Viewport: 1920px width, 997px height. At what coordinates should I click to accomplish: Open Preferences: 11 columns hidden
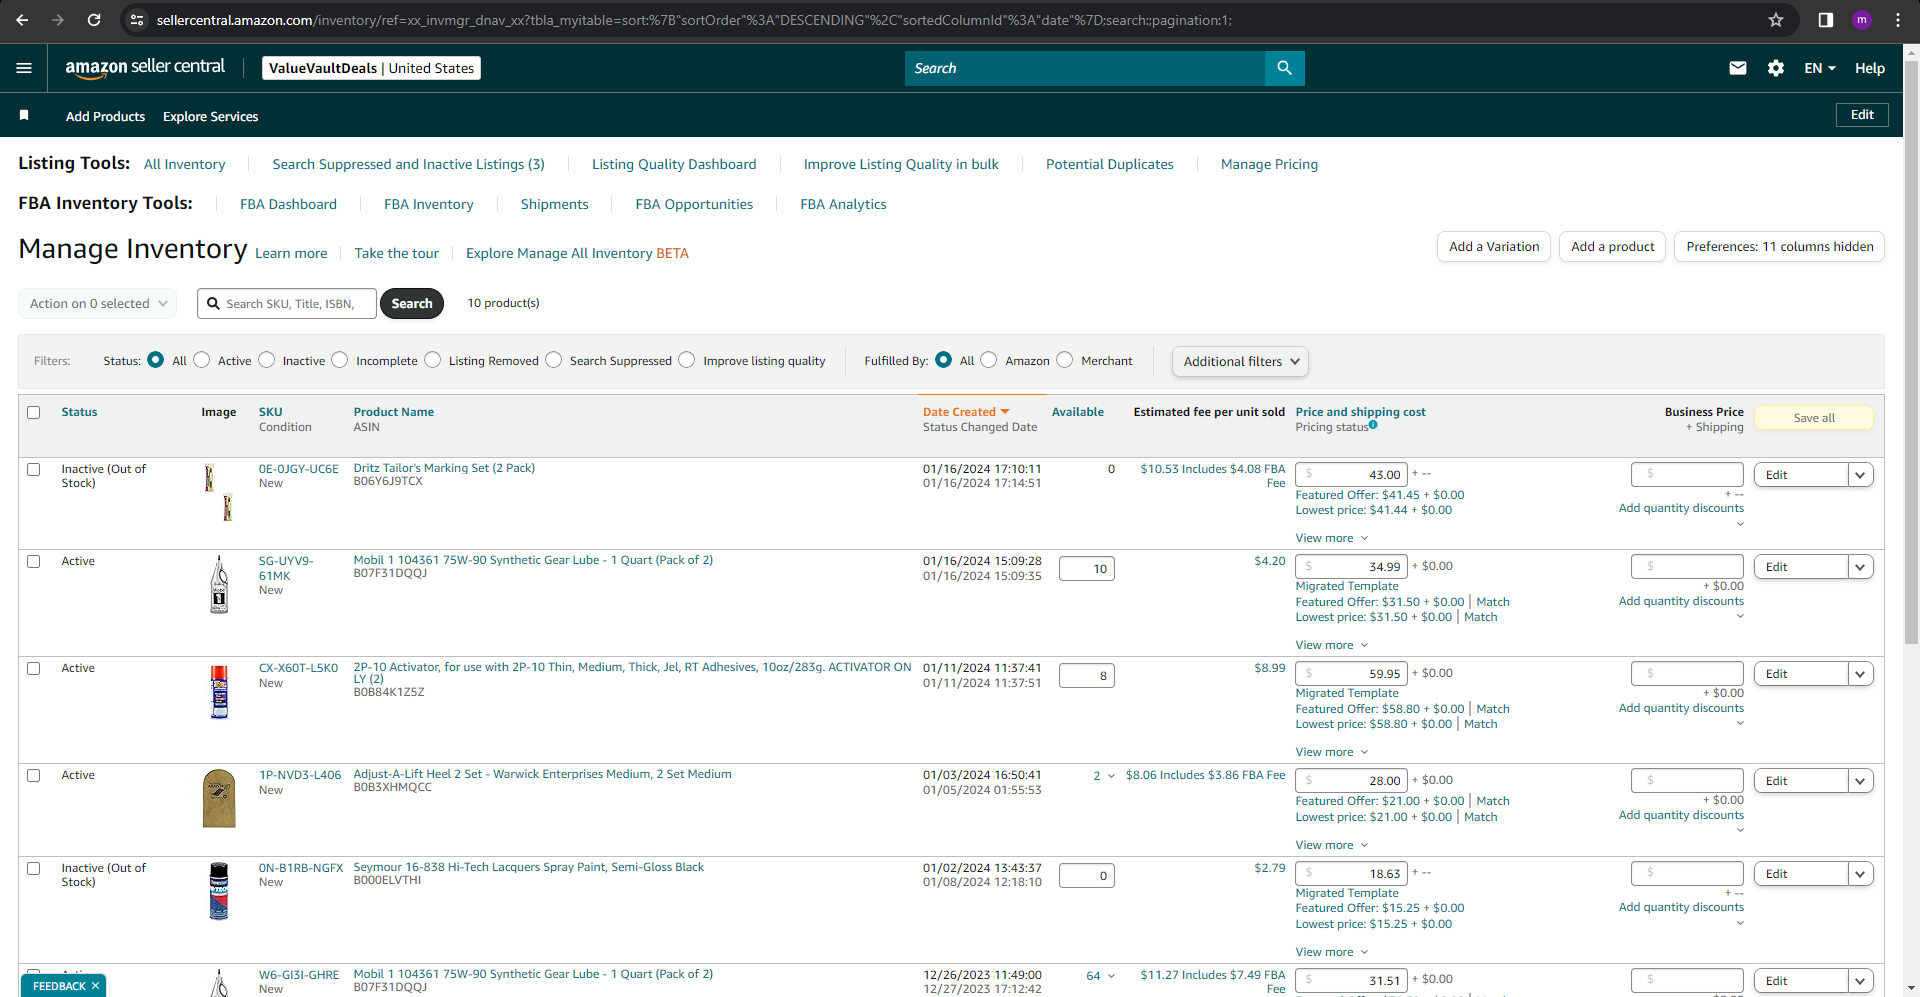tap(1779, 247)
